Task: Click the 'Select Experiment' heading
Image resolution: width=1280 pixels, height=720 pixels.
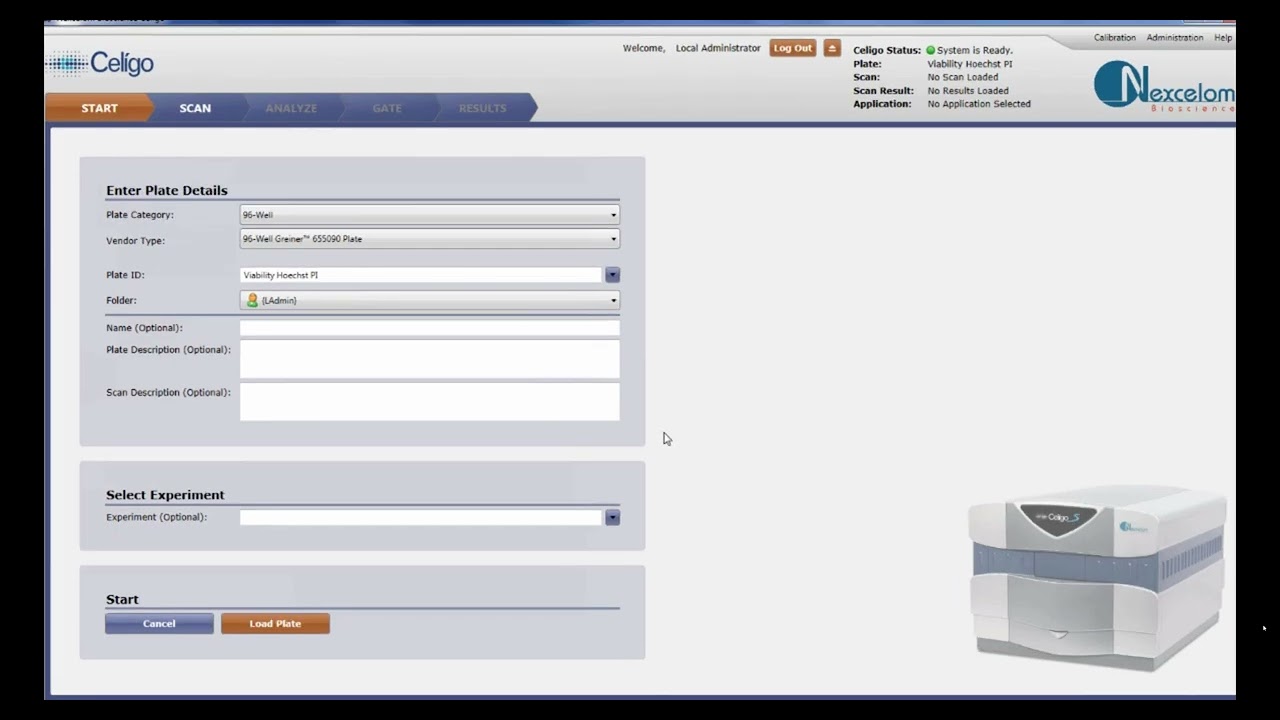Action: point(165,495)
